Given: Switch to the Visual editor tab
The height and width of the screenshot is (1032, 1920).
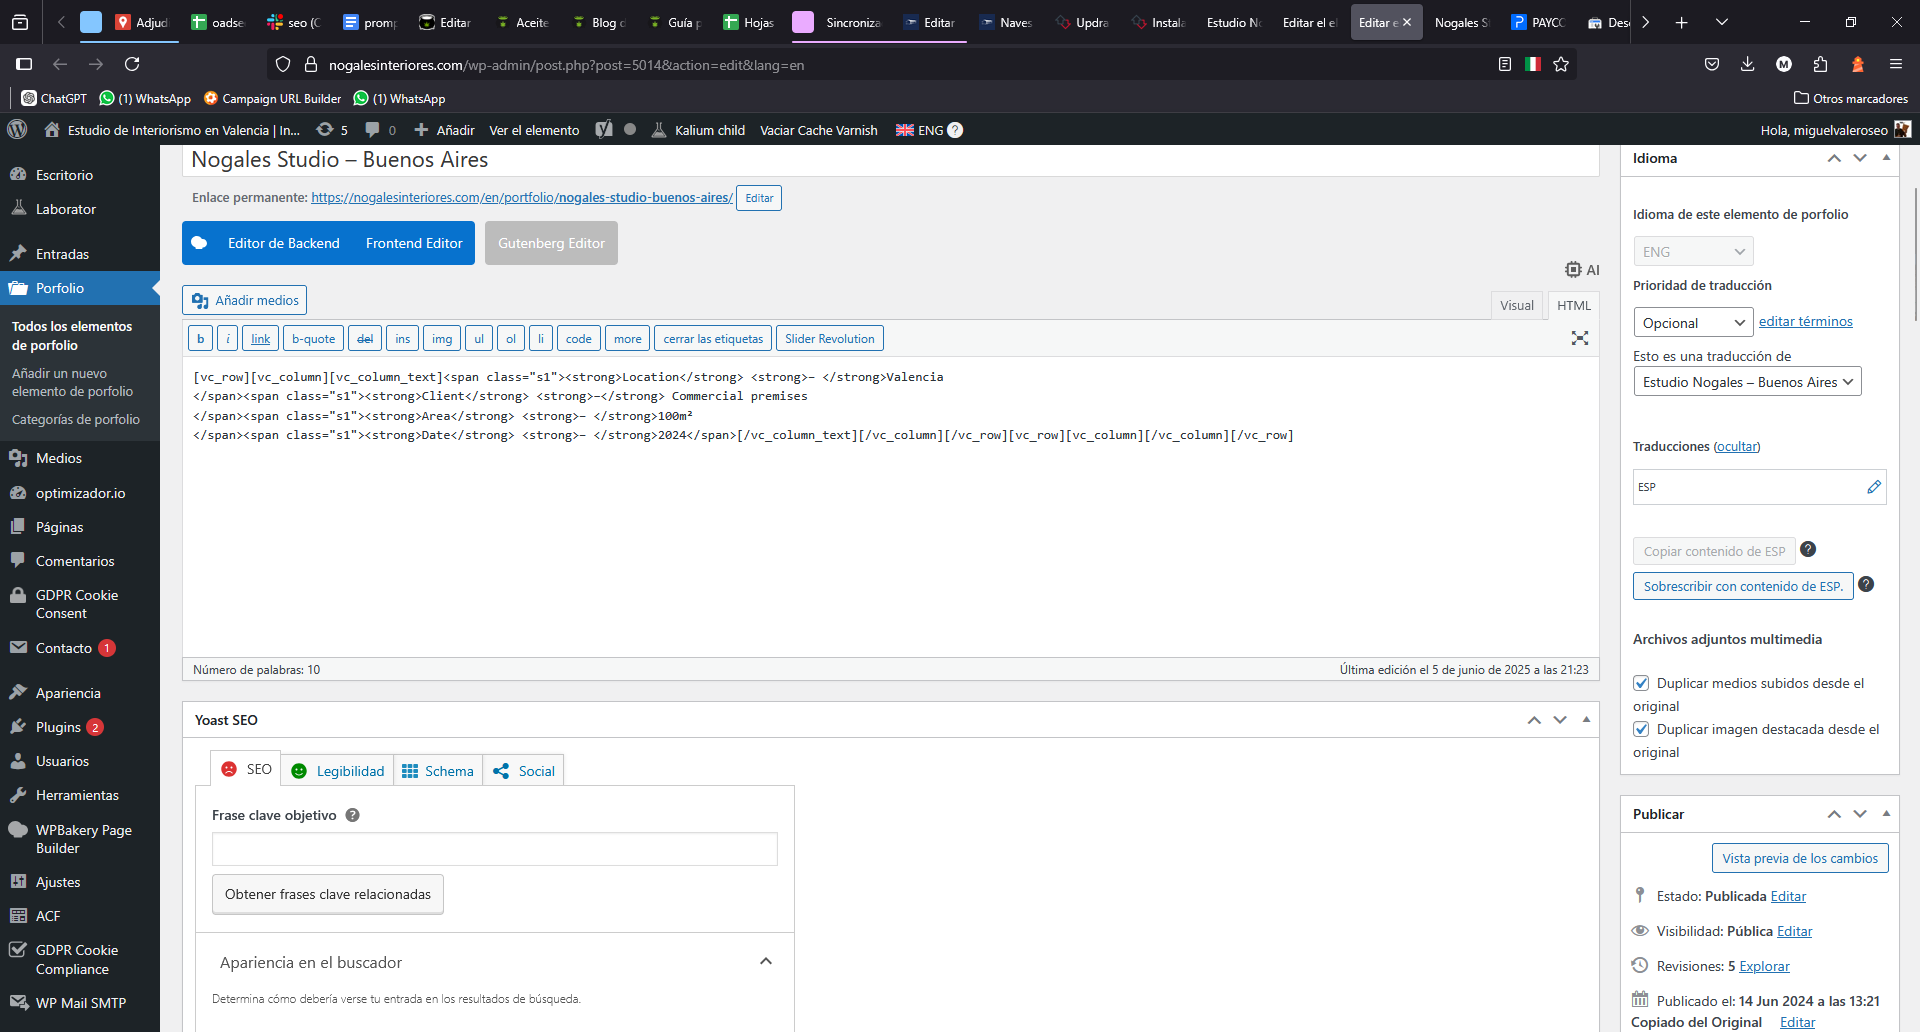Looking at the screenshot, I should [1516, 306].
